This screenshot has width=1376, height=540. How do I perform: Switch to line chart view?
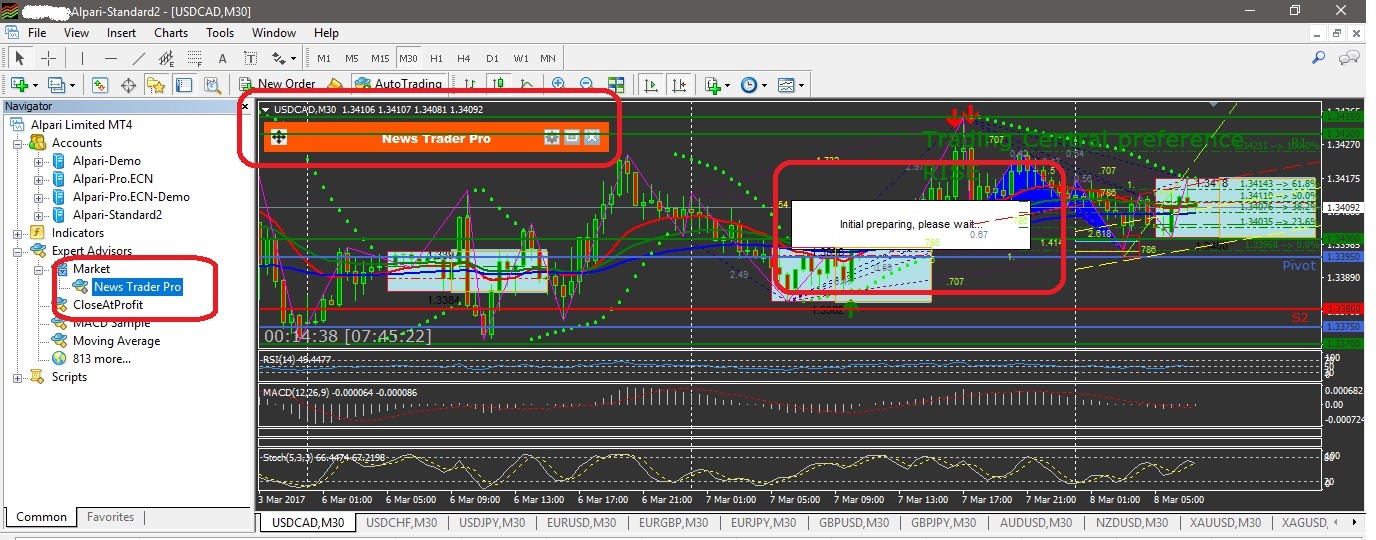(525, 85)
